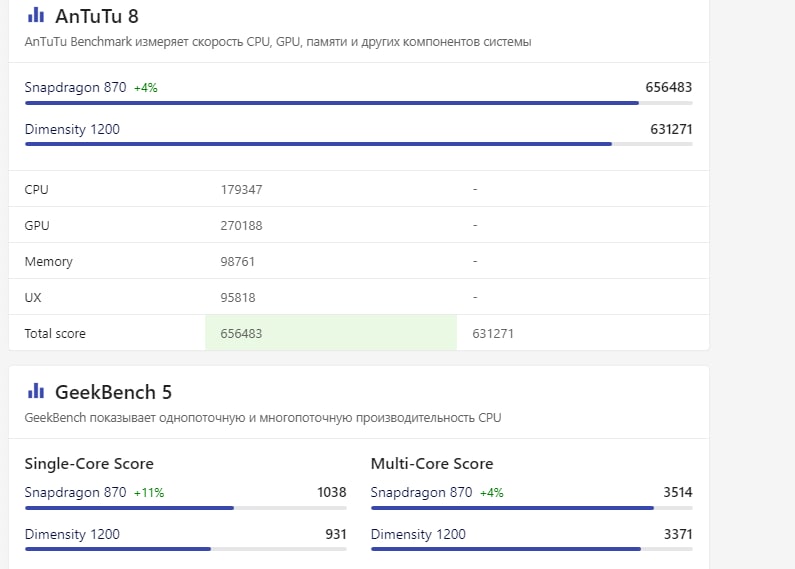Click Snapdragon 870 under Single-Core Score
Screen dimensions: 795x569
pyautogui.click(x=75, y=492)
